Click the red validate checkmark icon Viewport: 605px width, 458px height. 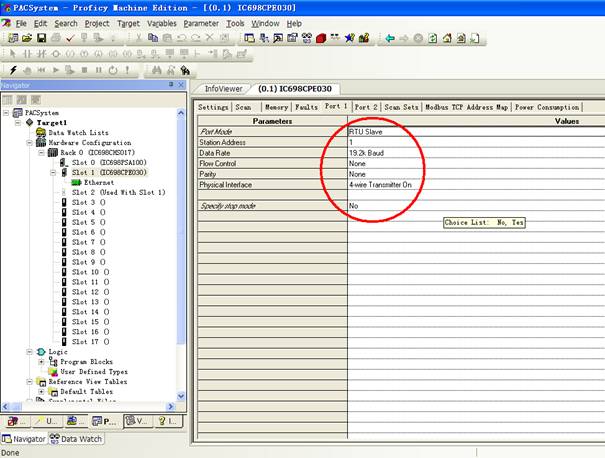tap(70, 38)
